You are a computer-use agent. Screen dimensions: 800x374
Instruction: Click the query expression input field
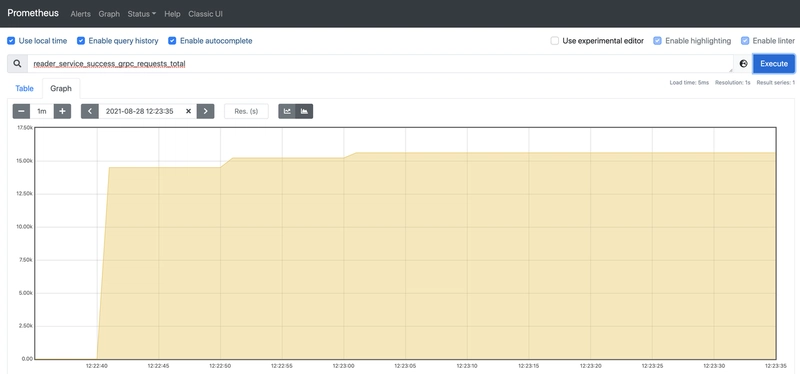[x=380, y=64]
